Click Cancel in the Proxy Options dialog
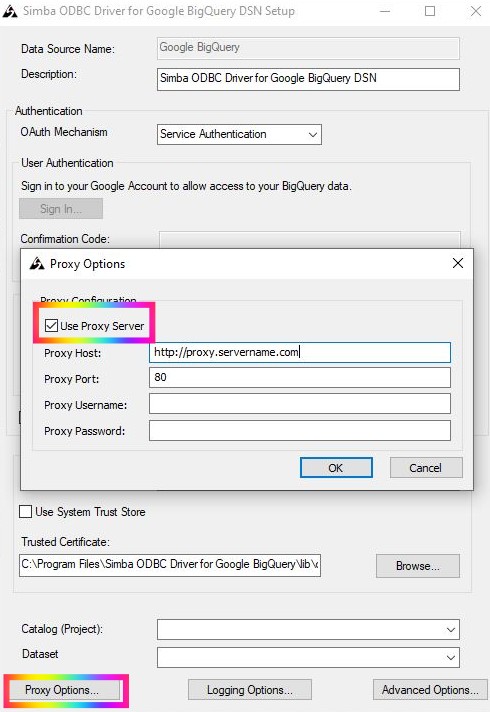The image size is (490, 712). click(426, 468)
